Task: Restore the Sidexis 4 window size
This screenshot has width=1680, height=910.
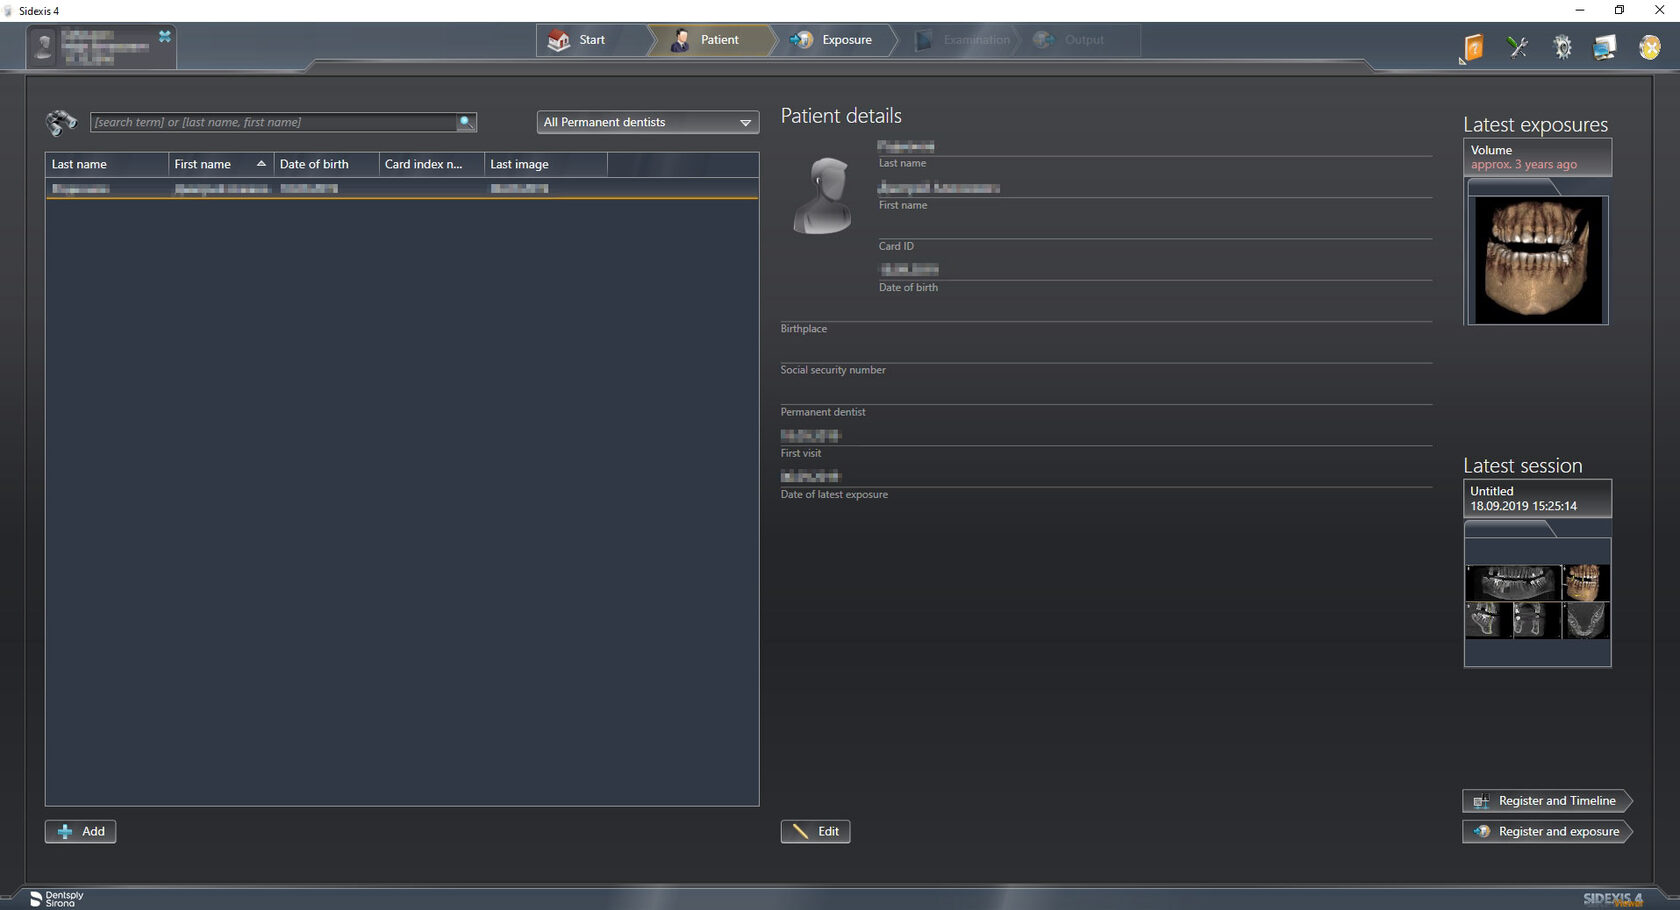Action: pos(1619,10)
